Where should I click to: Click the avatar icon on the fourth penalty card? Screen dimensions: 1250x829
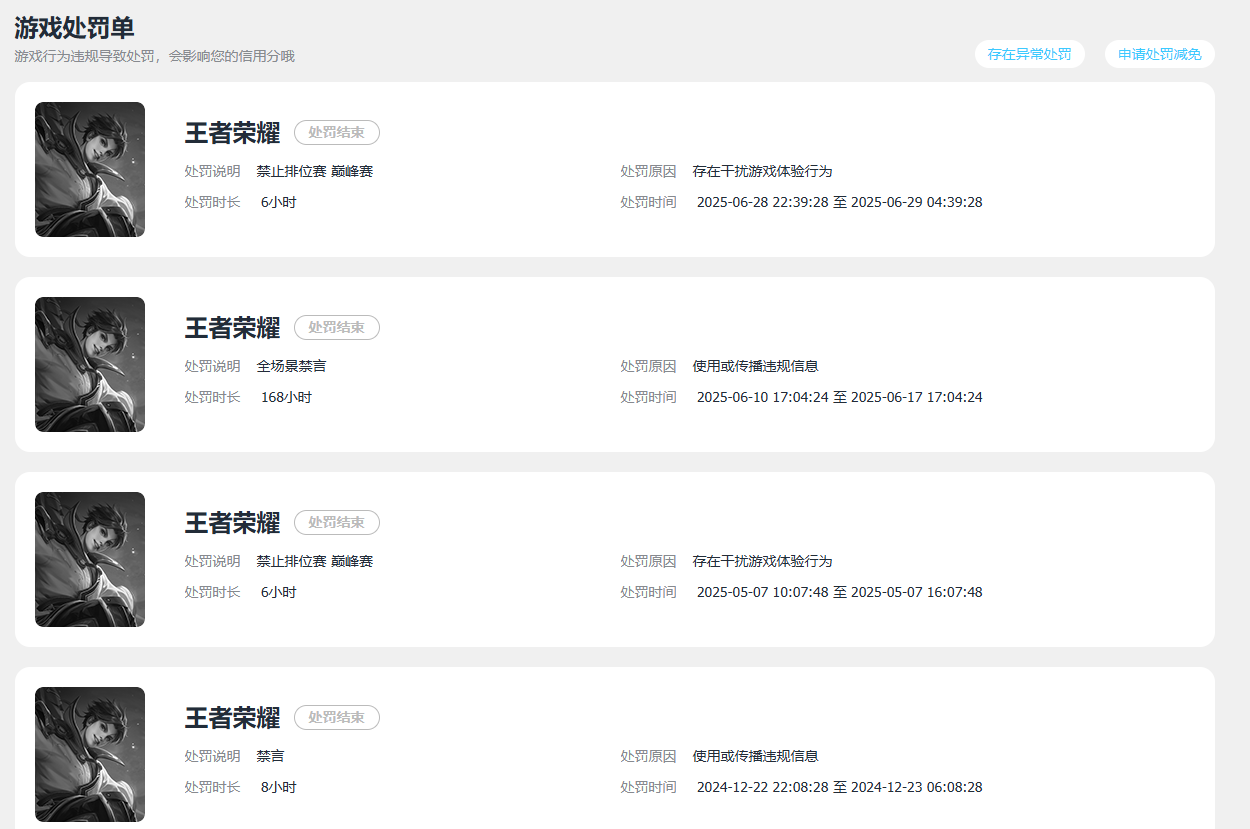point(89,754)
